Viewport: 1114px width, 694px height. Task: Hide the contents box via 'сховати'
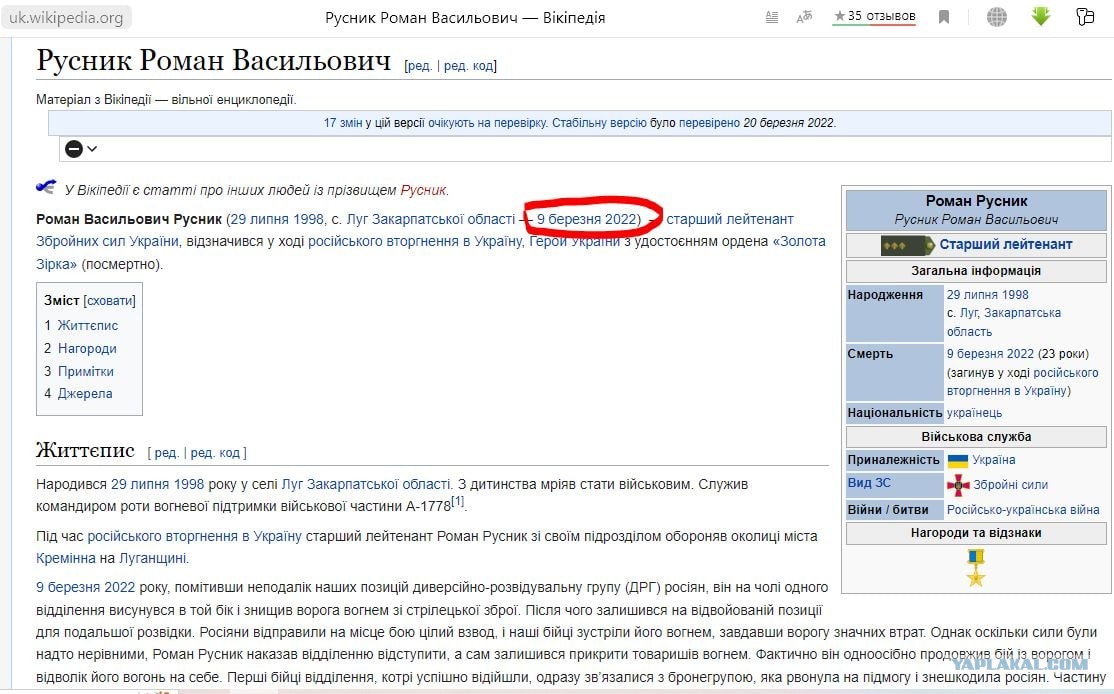110,301
